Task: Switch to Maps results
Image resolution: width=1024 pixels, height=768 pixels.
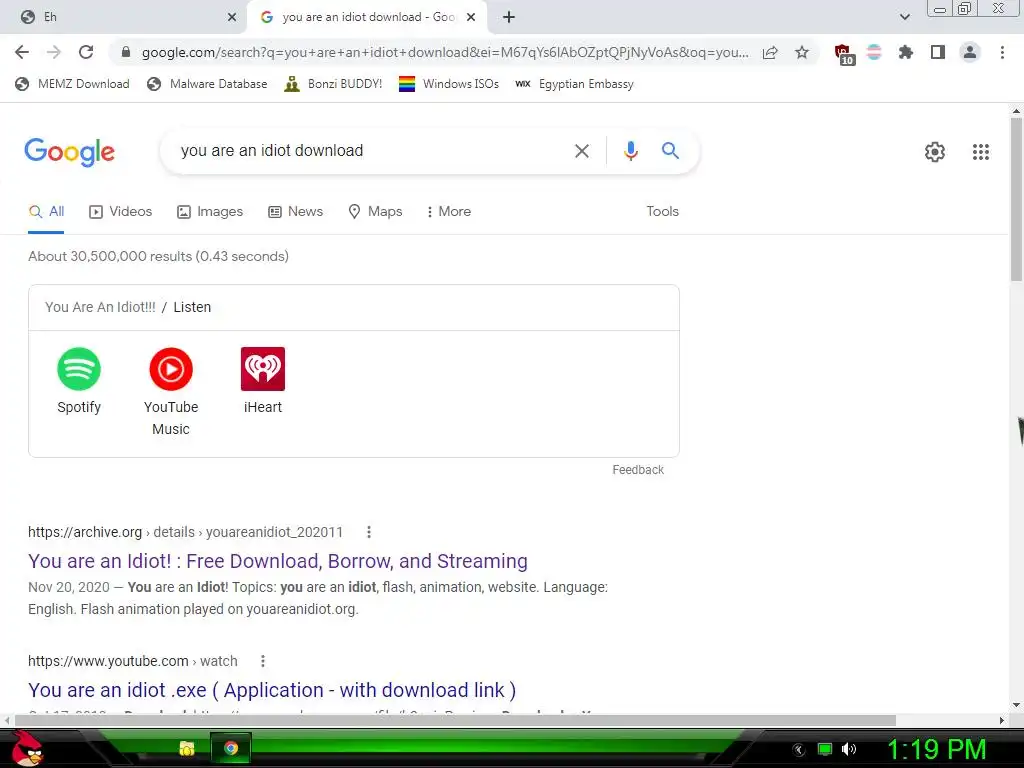Action: pyautogui.click(x=375, y=212)
